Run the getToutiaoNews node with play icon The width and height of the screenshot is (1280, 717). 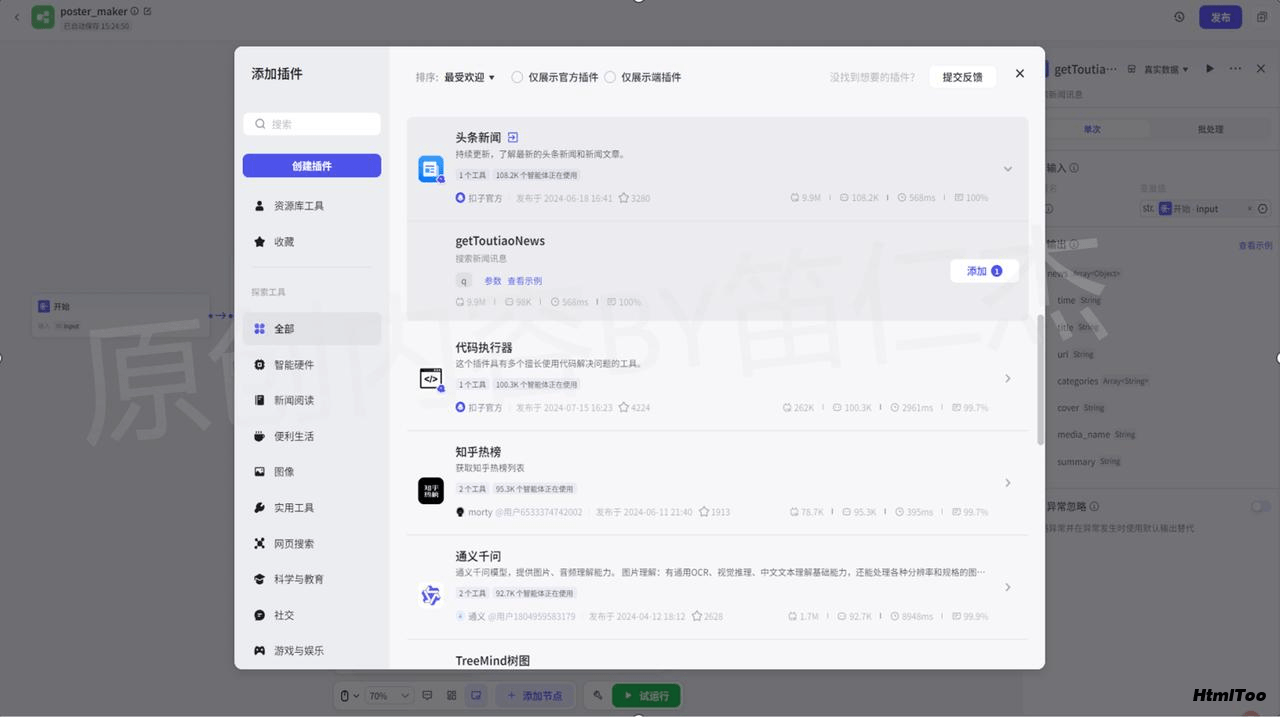pyautogui.click(x=1209, y=69)
